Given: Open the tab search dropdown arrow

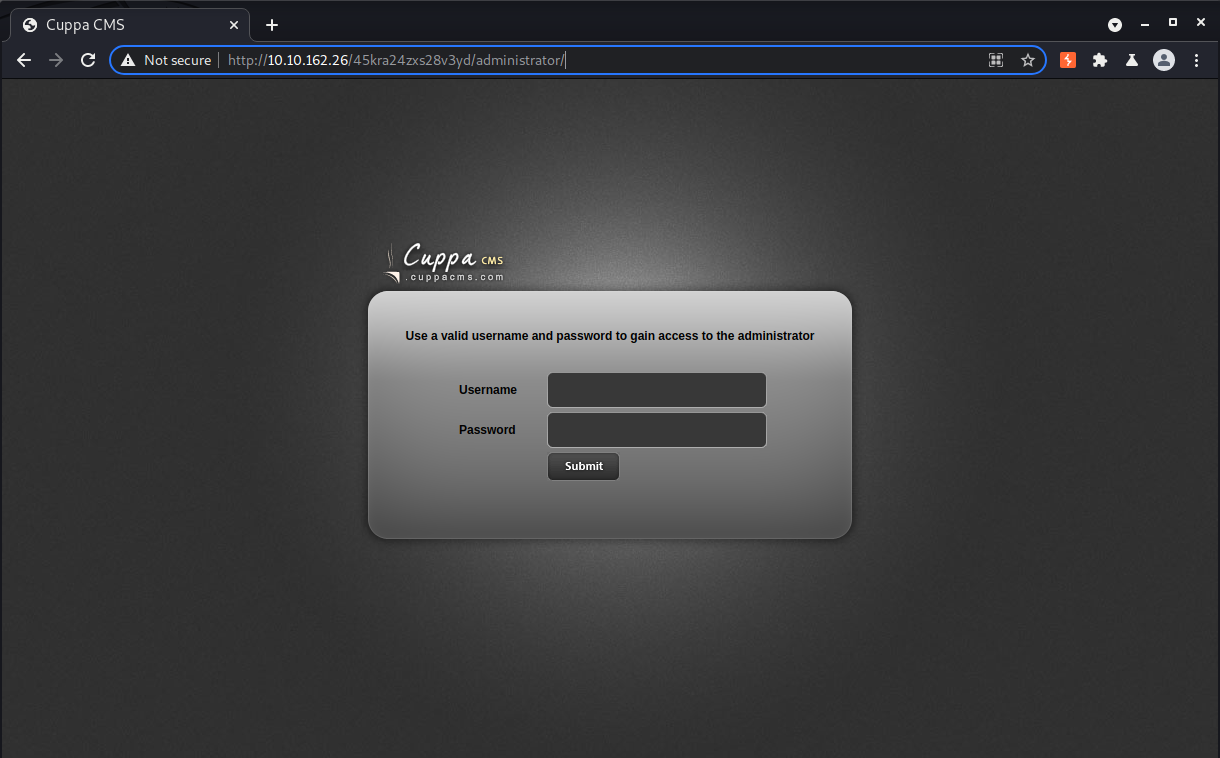Looking at the screenshot, I should tap(1115, 25).
